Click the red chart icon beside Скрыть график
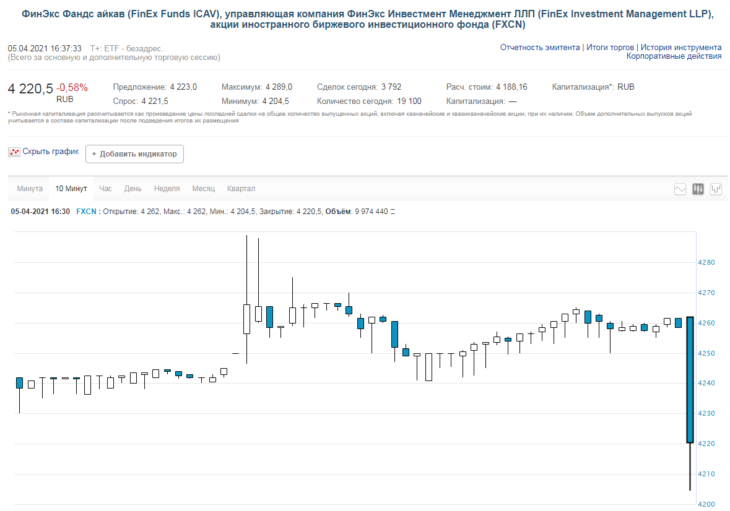This screenshot has width=730, height=511. click(14, 152)
